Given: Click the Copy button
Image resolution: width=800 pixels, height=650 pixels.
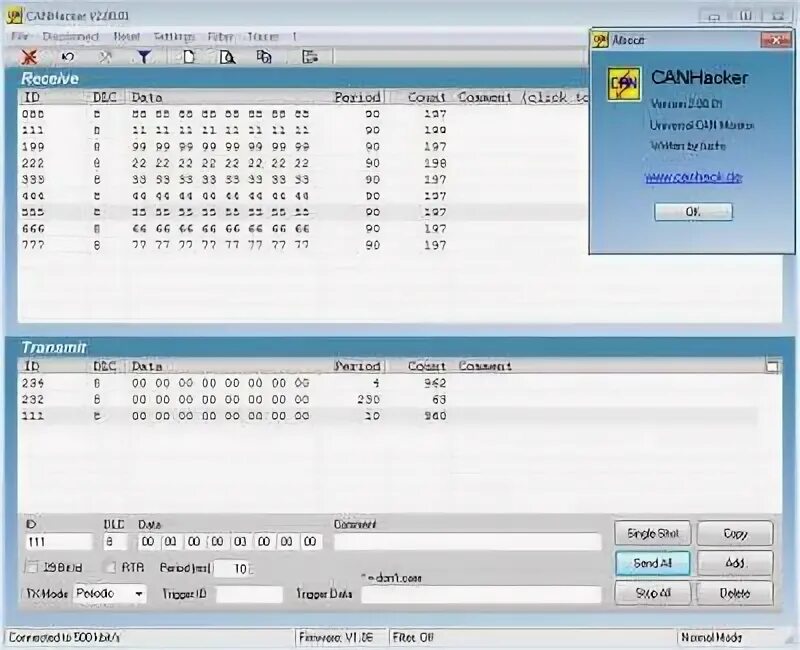Looking at the screenshot, I should point(735,533).
